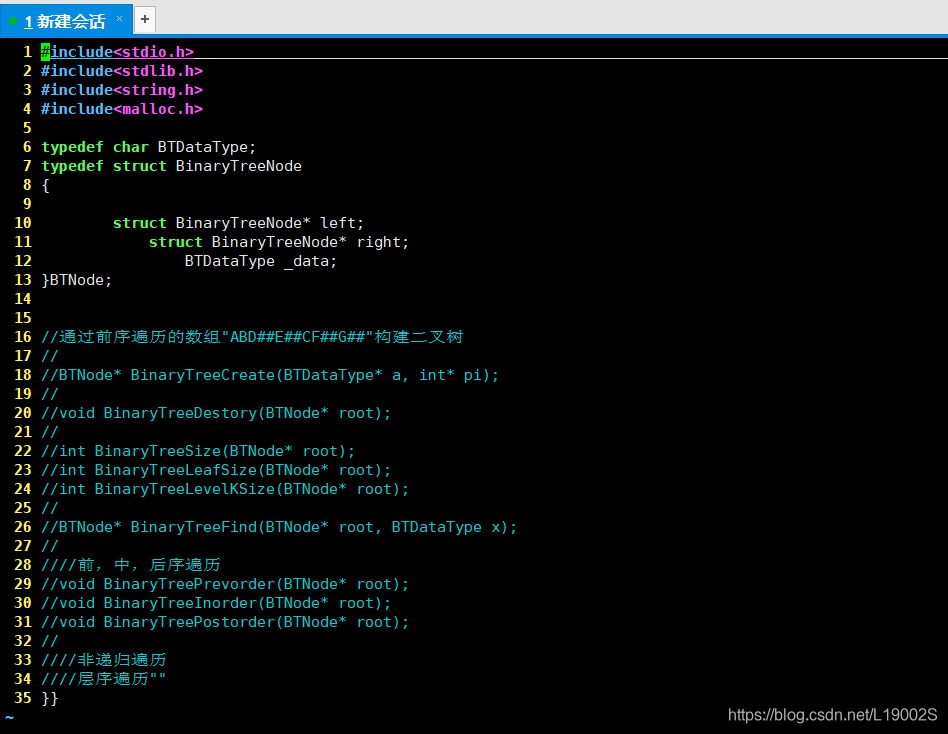Click line number 16 in gutter
948x734 pixels.
click(x=23, y=337)
